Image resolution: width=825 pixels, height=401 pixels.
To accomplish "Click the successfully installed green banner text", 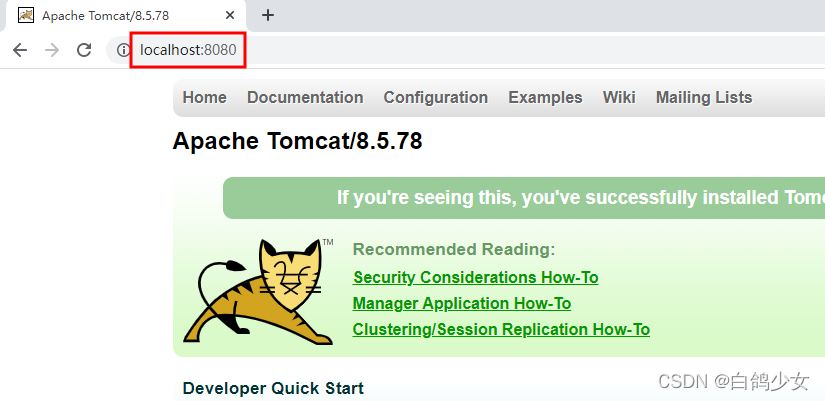I will (x=581, y=198).
